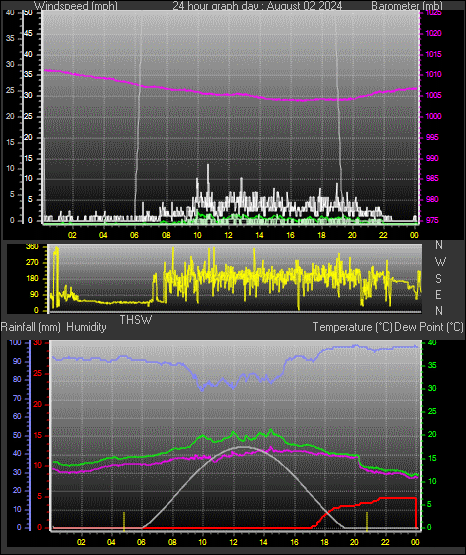Image resolution: width=466 pixels, height=555 pixels.
Task: Click the "Temperature (°C)" label
Action: (352, 327)
